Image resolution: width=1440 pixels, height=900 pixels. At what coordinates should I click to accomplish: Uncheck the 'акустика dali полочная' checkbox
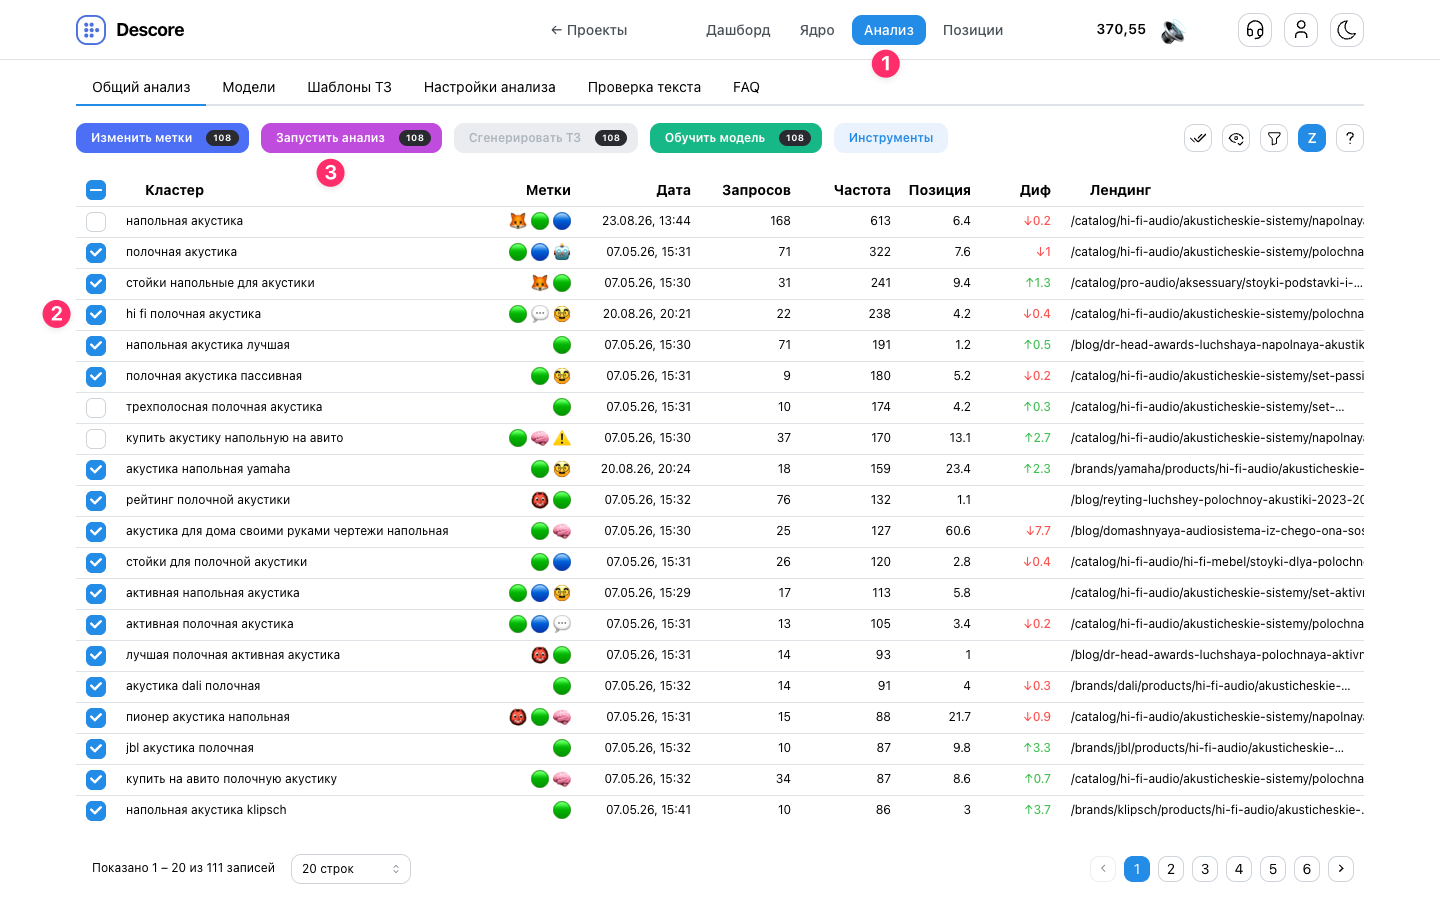[96, 686]
